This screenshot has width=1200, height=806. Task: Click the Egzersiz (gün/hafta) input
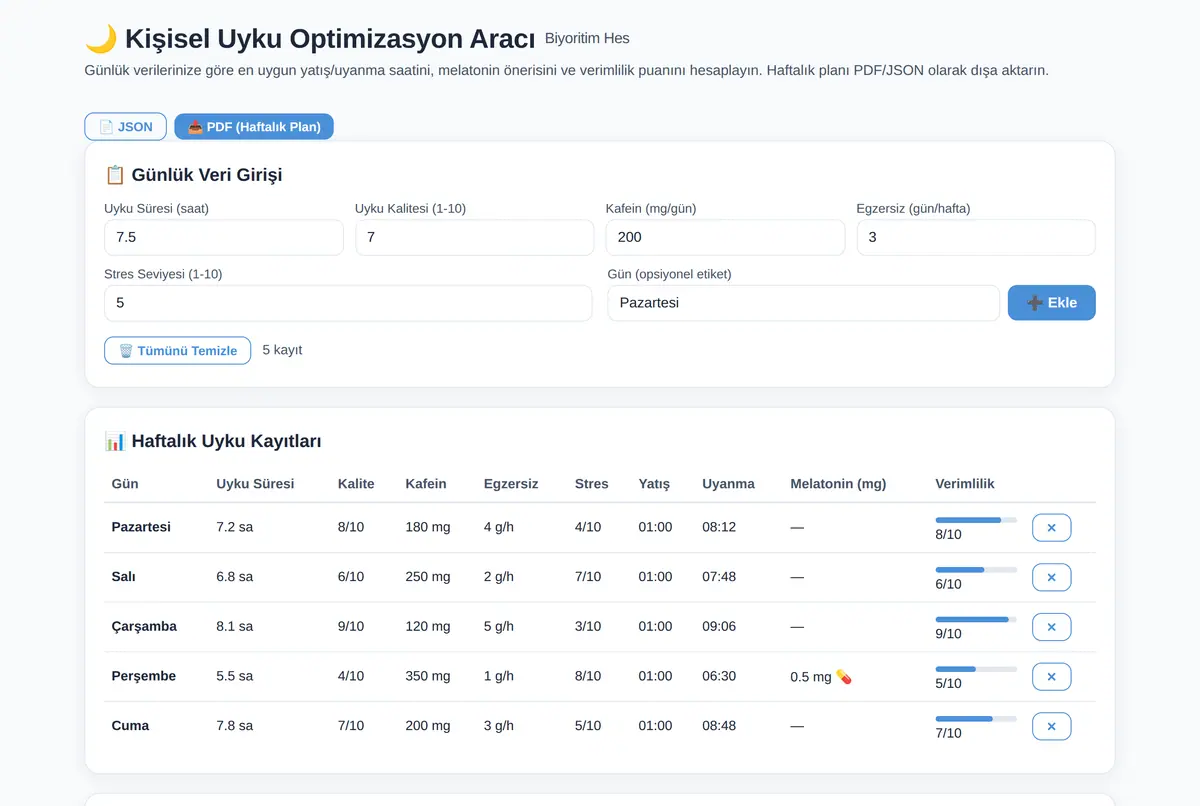pos(976,237)
